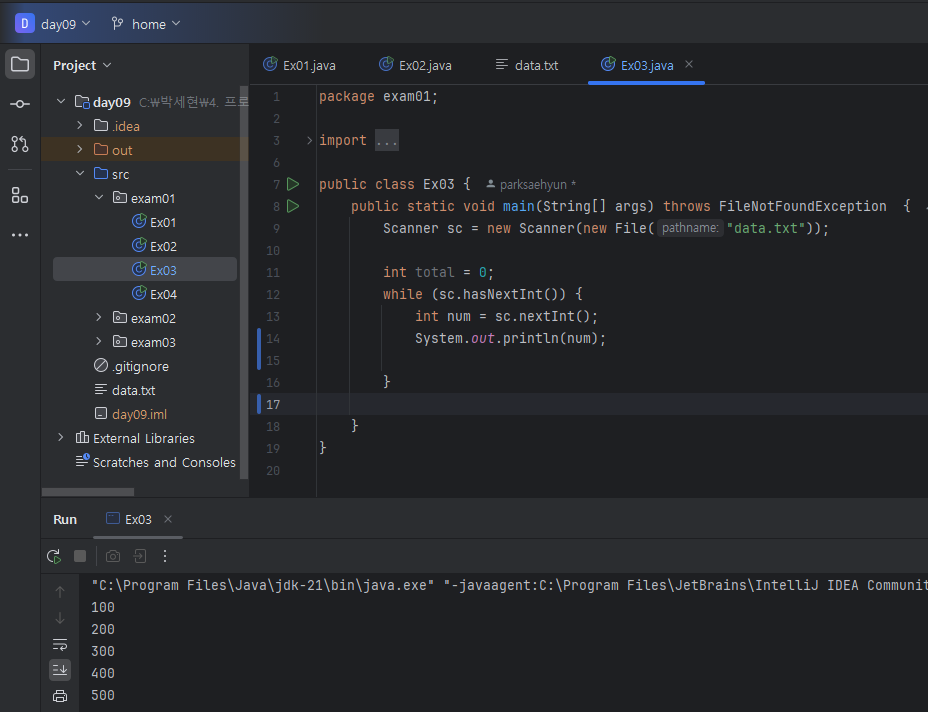Viewport: 928px width, 712px height.
Task: Click author hint parksaehyun
Action: point(531,185)
